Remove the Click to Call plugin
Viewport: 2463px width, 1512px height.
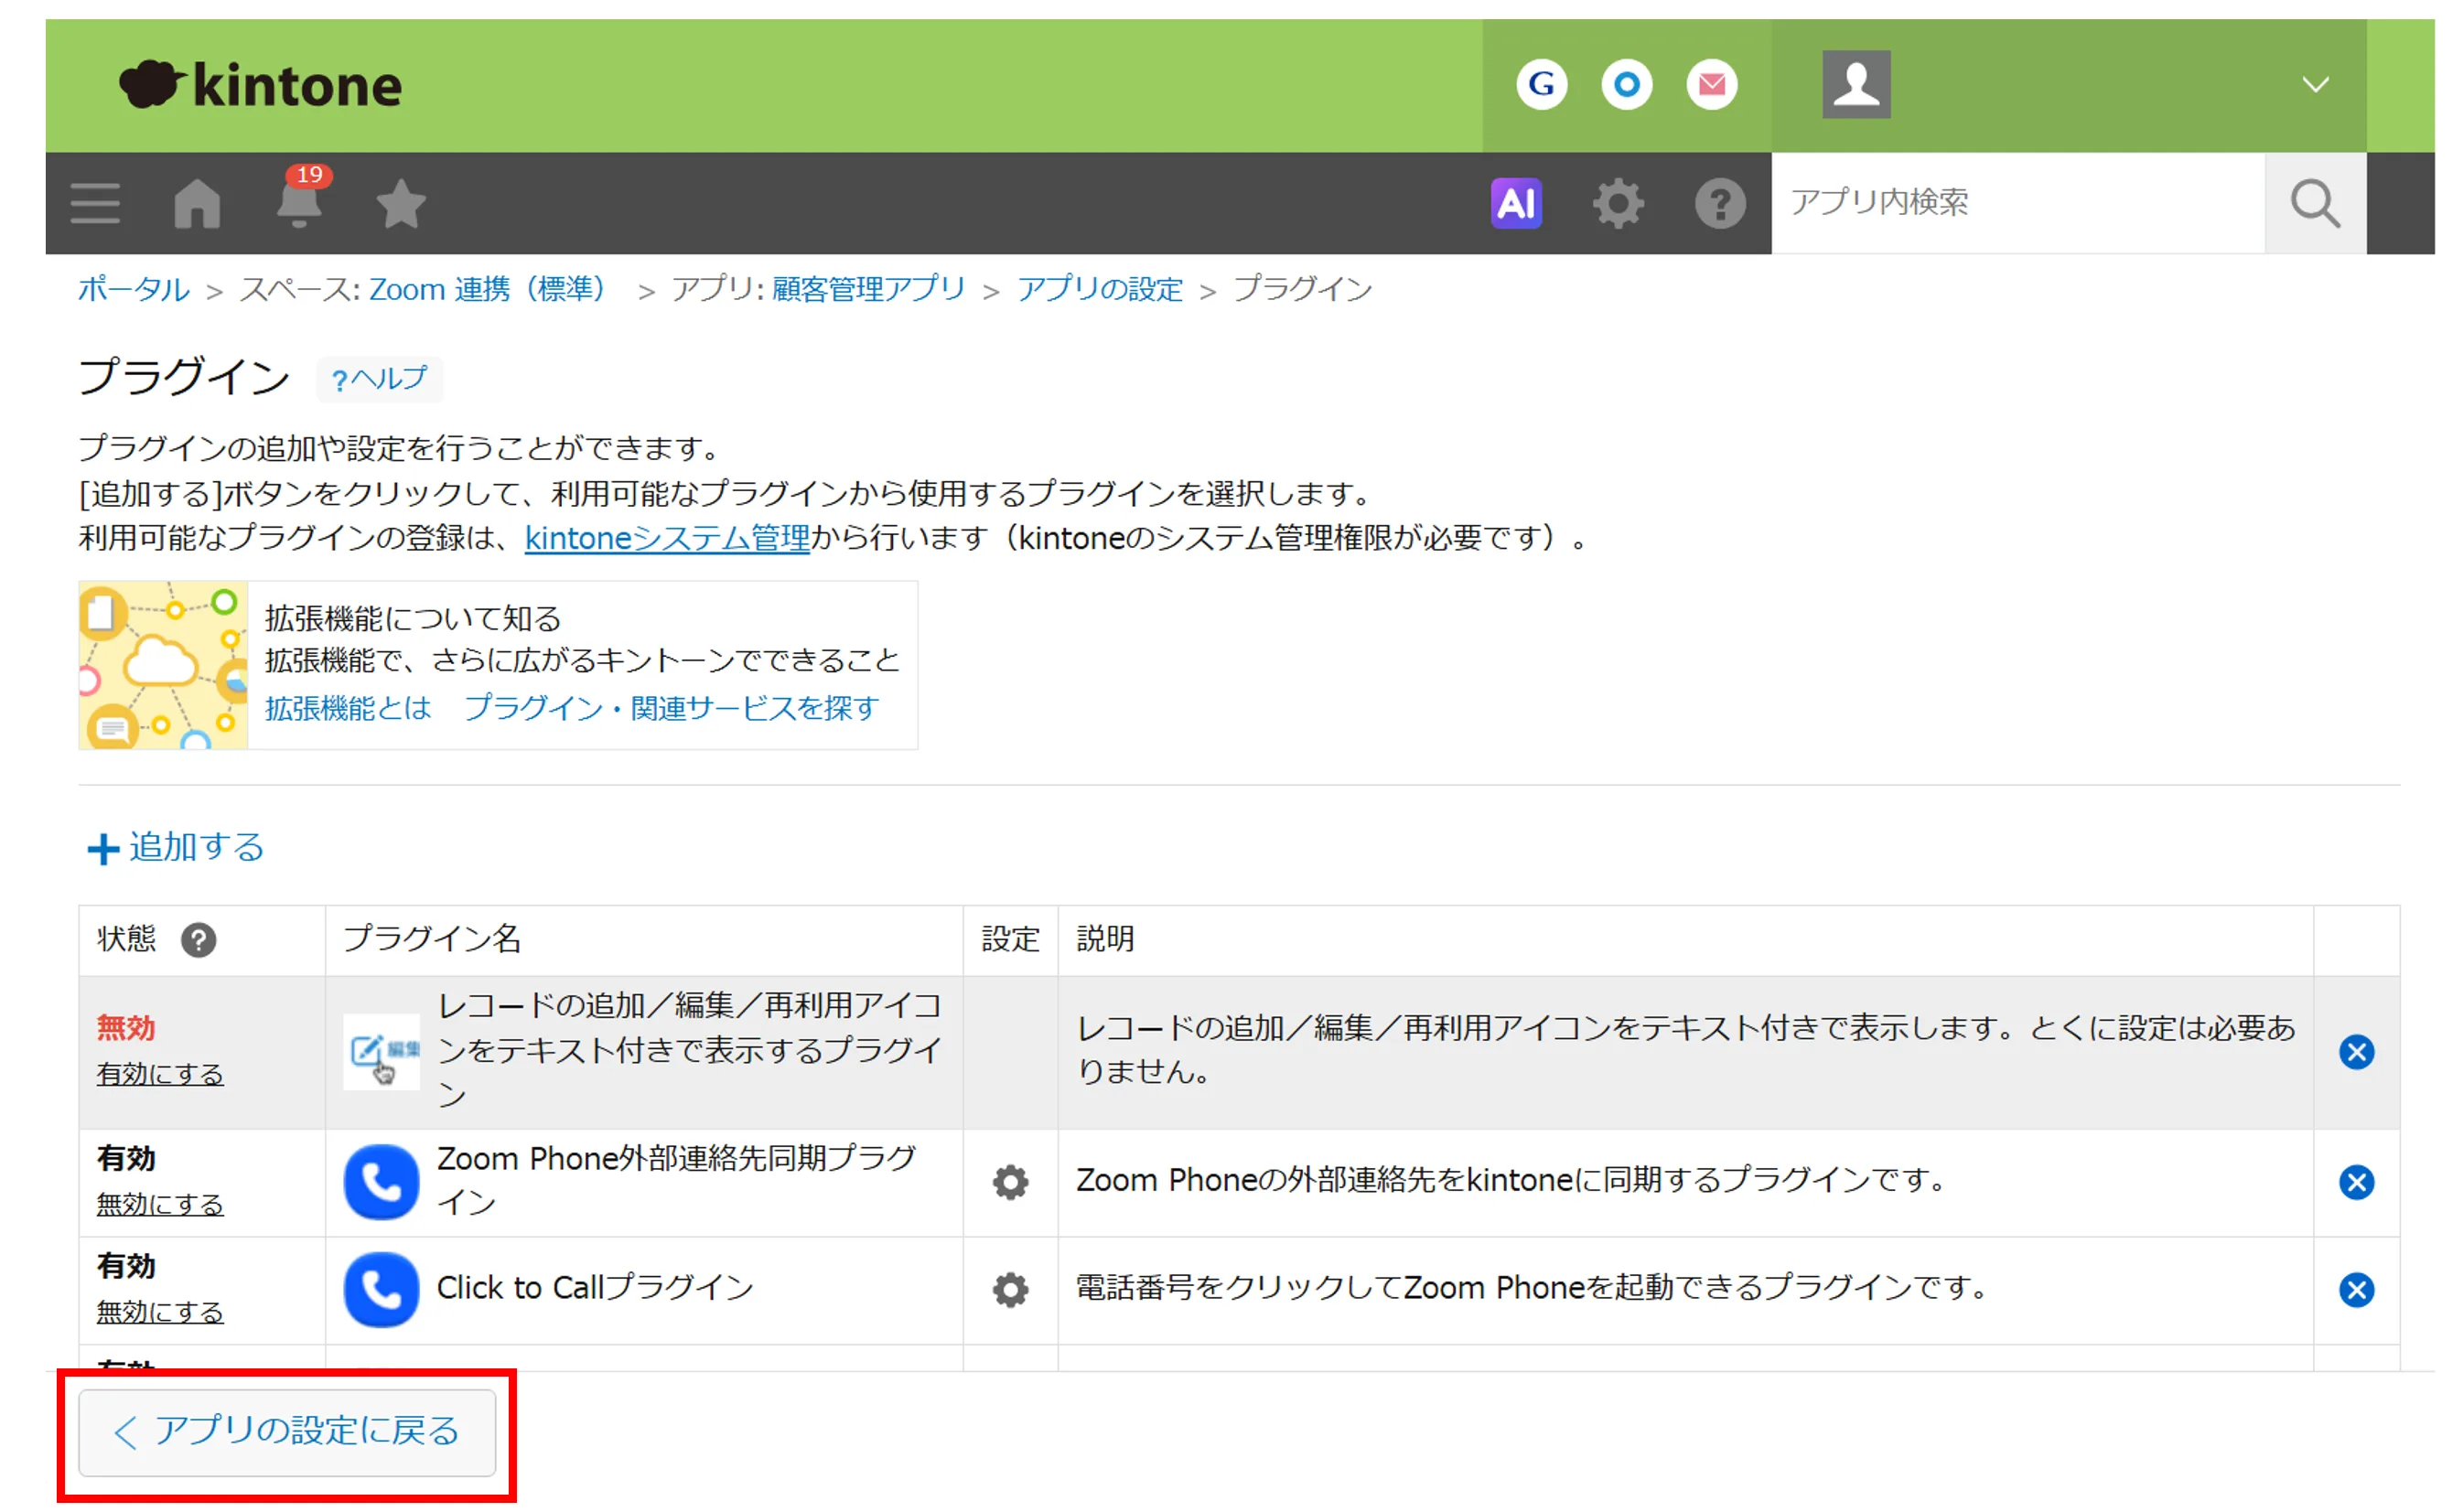coord(2357,1290)
